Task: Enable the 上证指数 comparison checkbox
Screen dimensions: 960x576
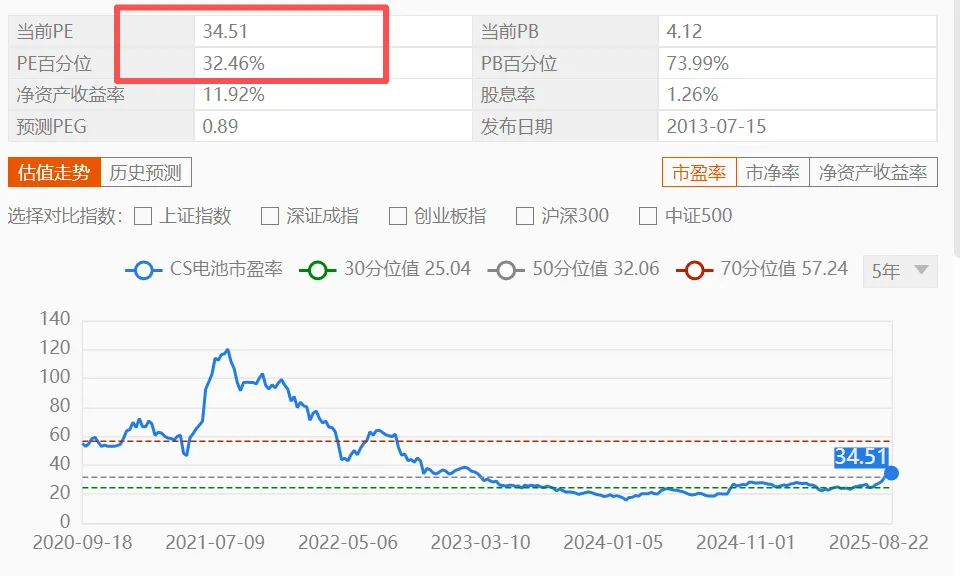Action: pos(143,216)
